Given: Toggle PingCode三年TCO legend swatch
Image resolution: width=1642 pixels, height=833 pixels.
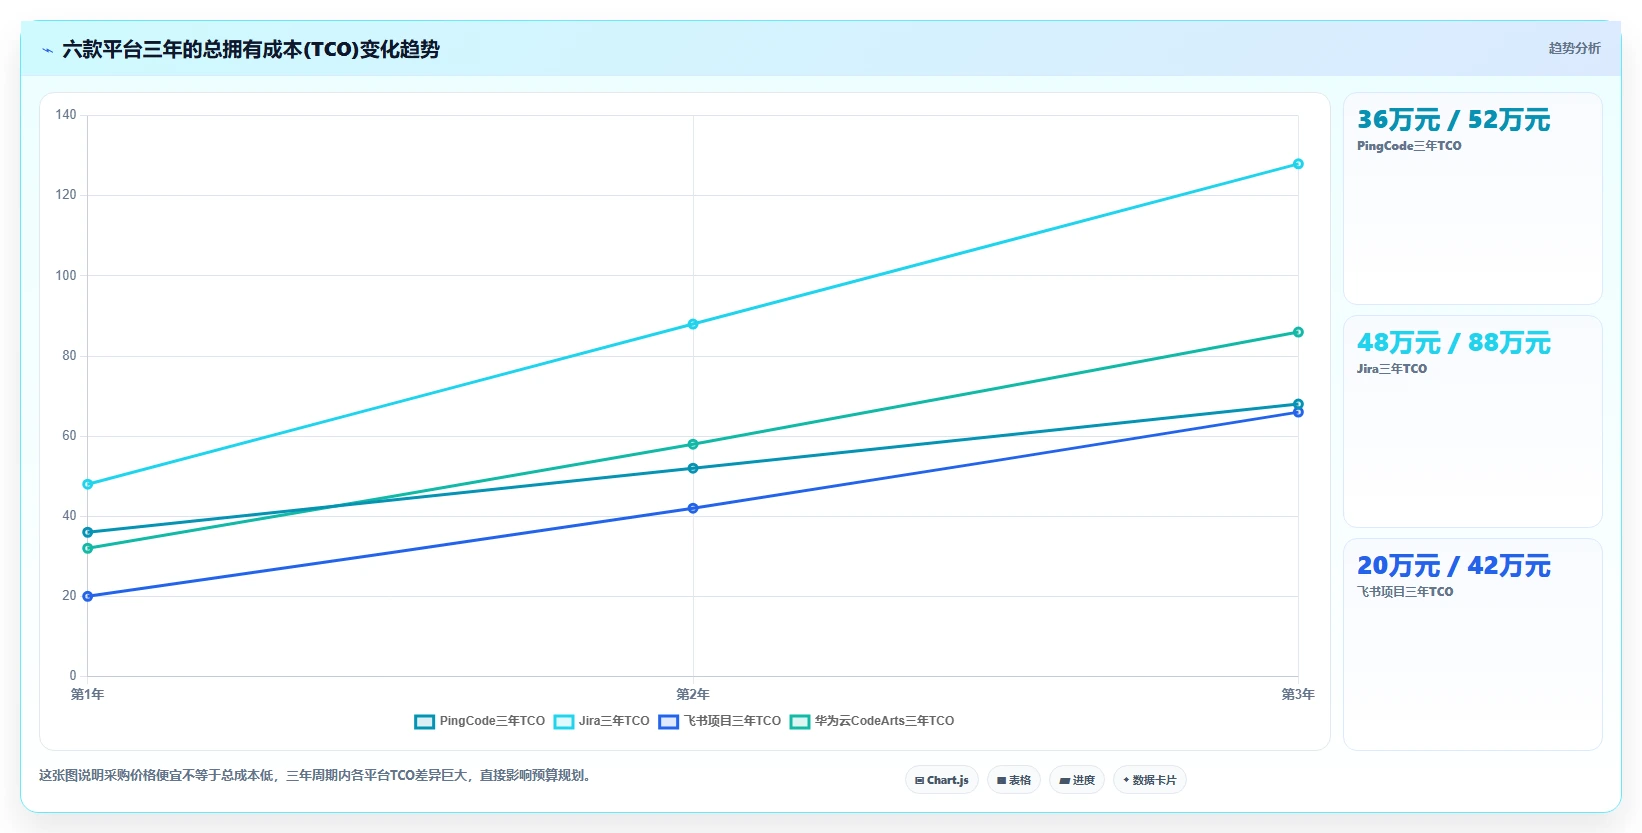Looking at the screenshot, I should point(424,722).
